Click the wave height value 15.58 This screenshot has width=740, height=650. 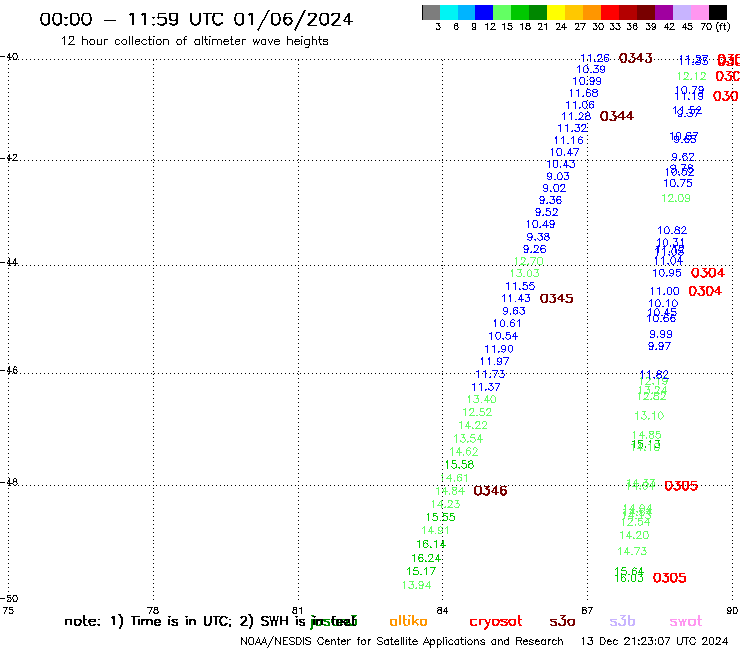459,465
